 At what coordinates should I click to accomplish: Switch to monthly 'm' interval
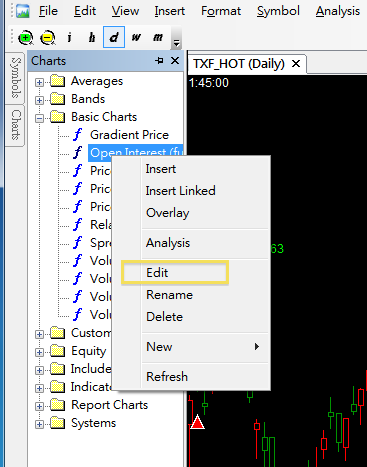point(158,37)
